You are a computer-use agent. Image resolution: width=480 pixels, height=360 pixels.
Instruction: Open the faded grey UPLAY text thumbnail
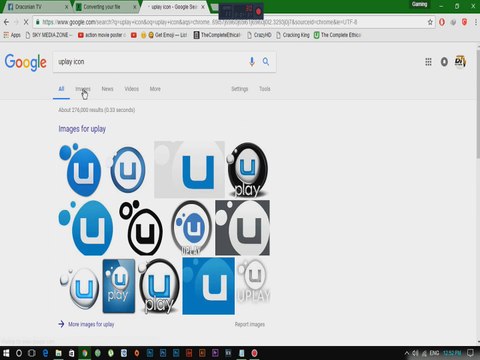[253, 282]
